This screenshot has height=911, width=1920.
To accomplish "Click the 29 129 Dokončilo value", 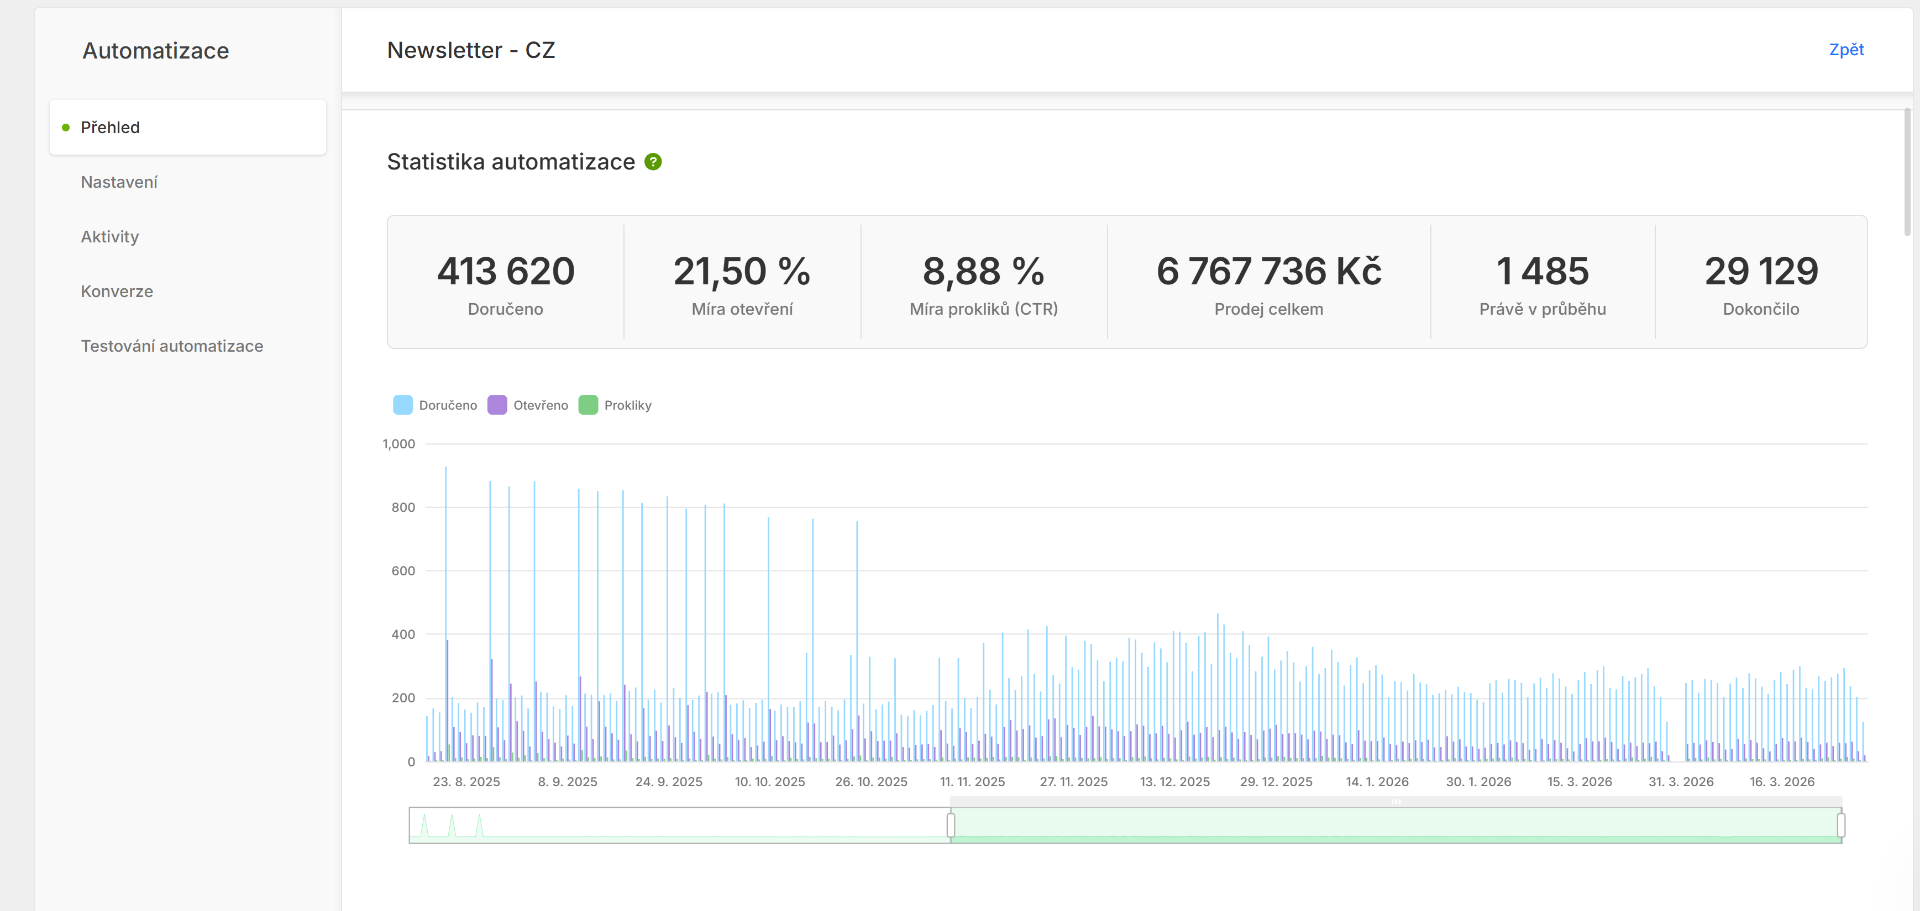I will point(1761,271).
